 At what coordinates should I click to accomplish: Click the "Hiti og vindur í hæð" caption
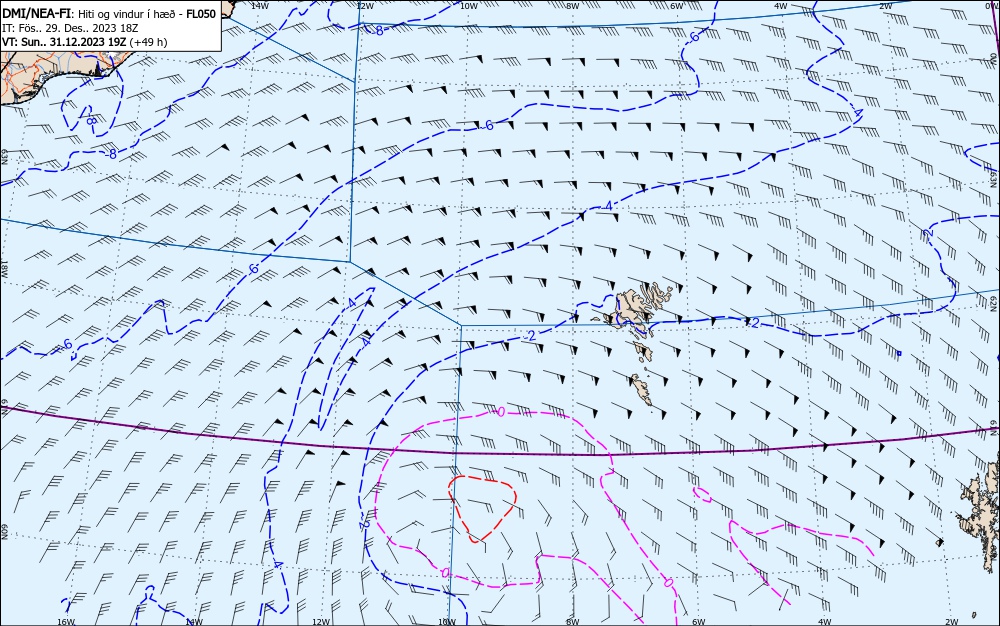coord(128,14)
